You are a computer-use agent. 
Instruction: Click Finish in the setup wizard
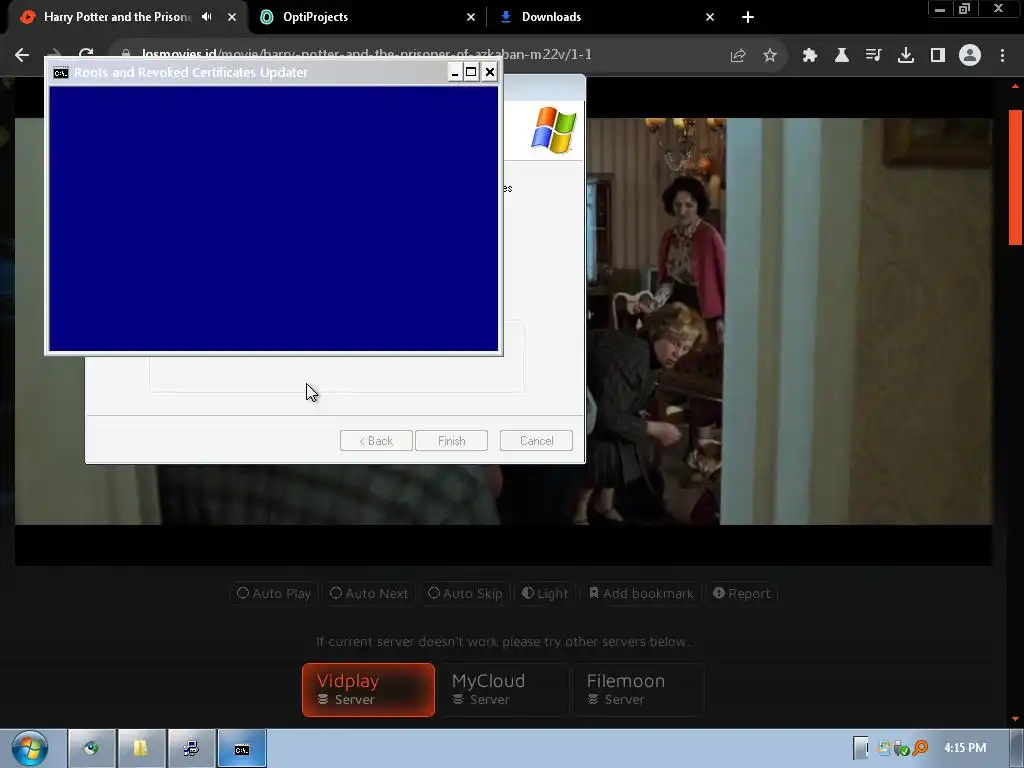(x=451, y=441)
